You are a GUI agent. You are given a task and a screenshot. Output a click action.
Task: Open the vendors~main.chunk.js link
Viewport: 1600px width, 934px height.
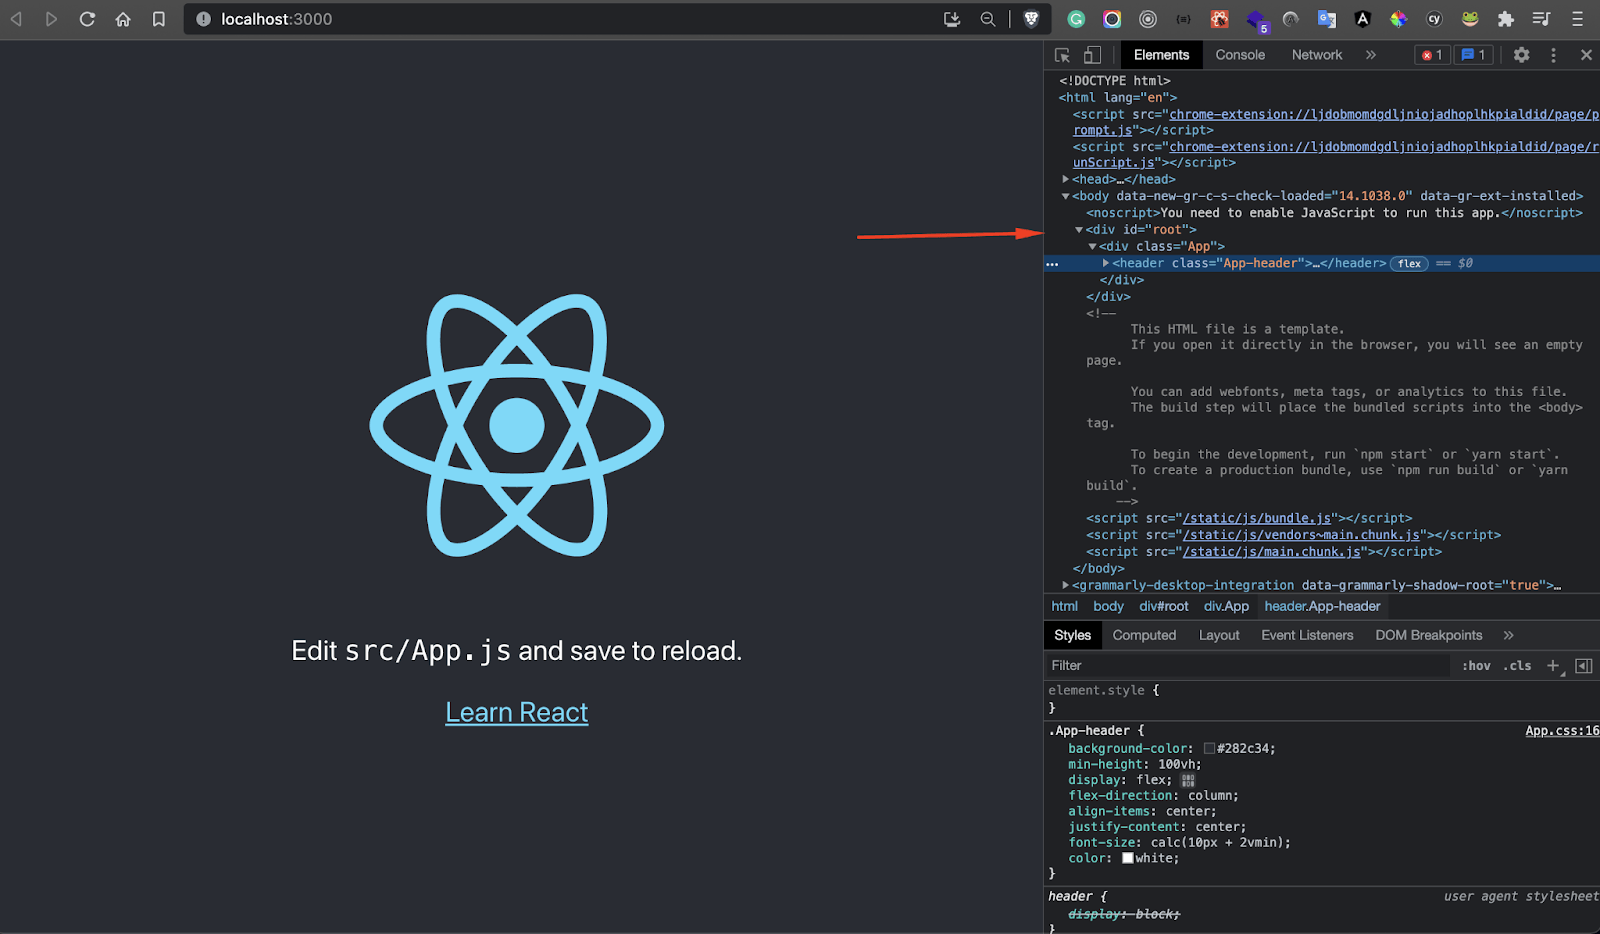click(x=1302, y=535)
